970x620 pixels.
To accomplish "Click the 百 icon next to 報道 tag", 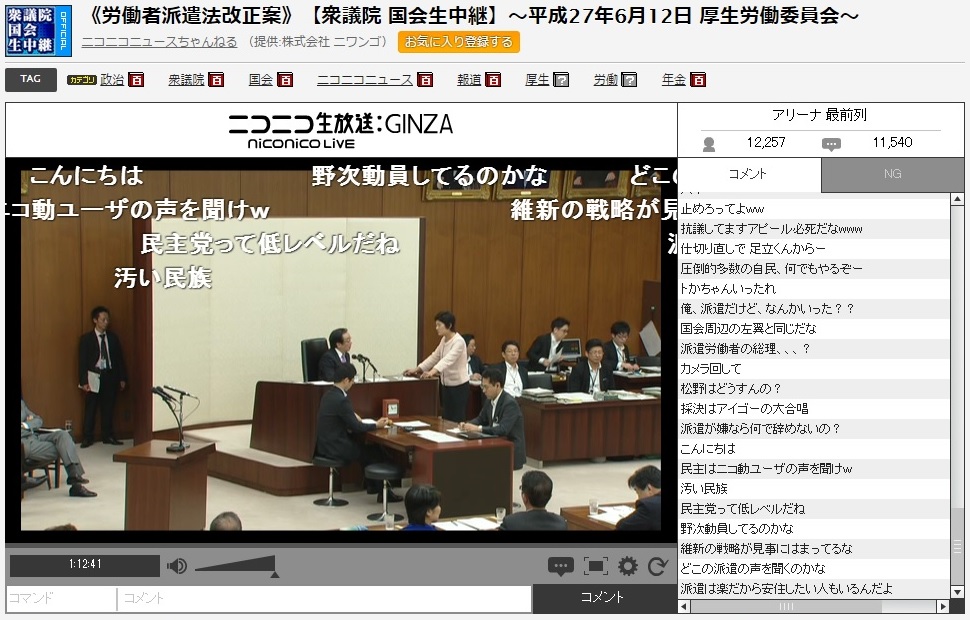I will 493,80.
